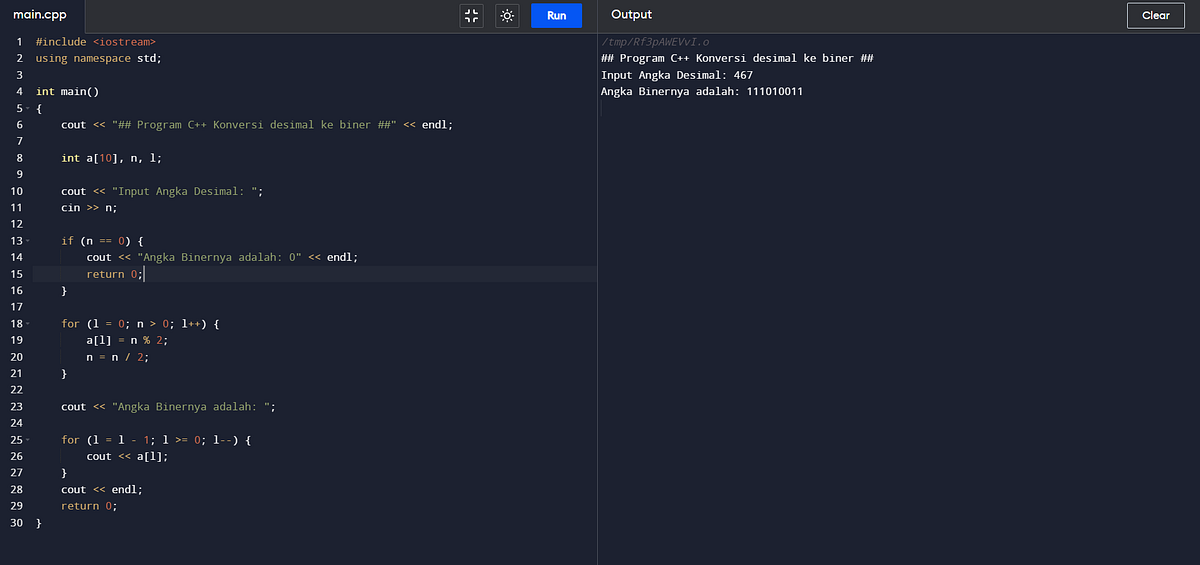This screenshot has width=1200, height=565.
Task: Collapse the if block fold arrow at line 13
Action: [x=28, y=241]
